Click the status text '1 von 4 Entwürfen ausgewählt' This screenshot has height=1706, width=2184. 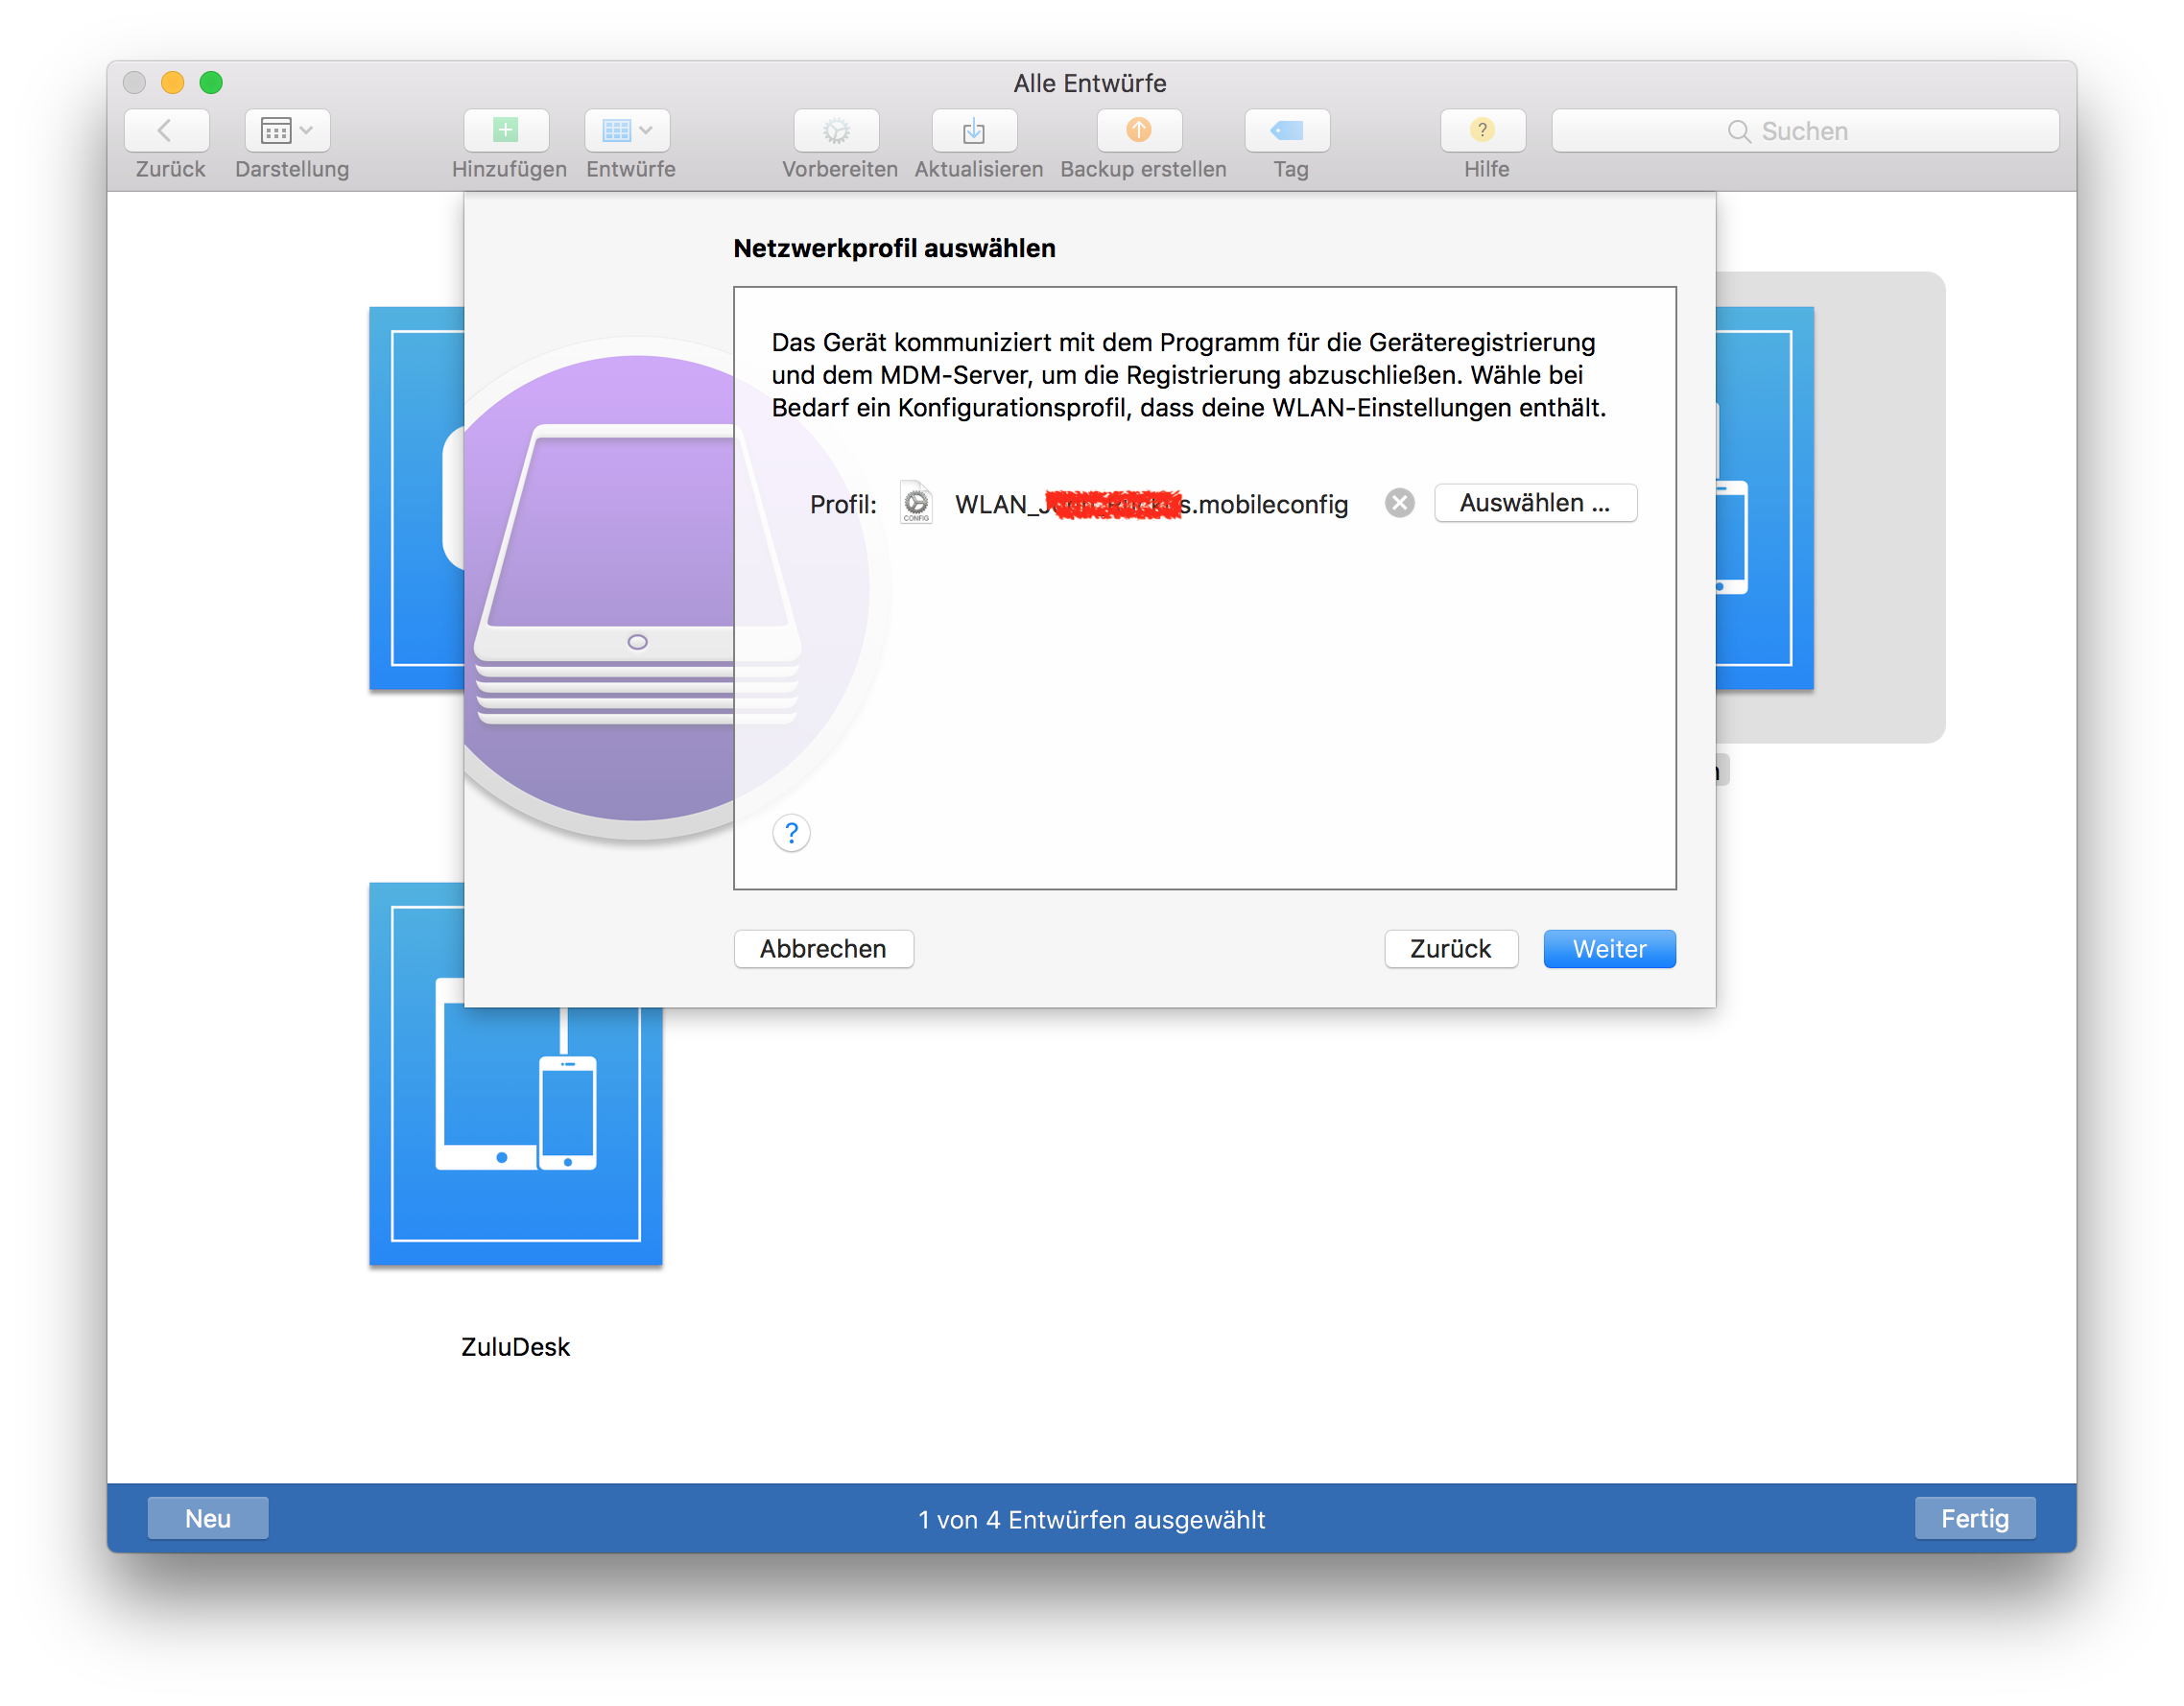pyautogui.click(x=1092, y=1520)
